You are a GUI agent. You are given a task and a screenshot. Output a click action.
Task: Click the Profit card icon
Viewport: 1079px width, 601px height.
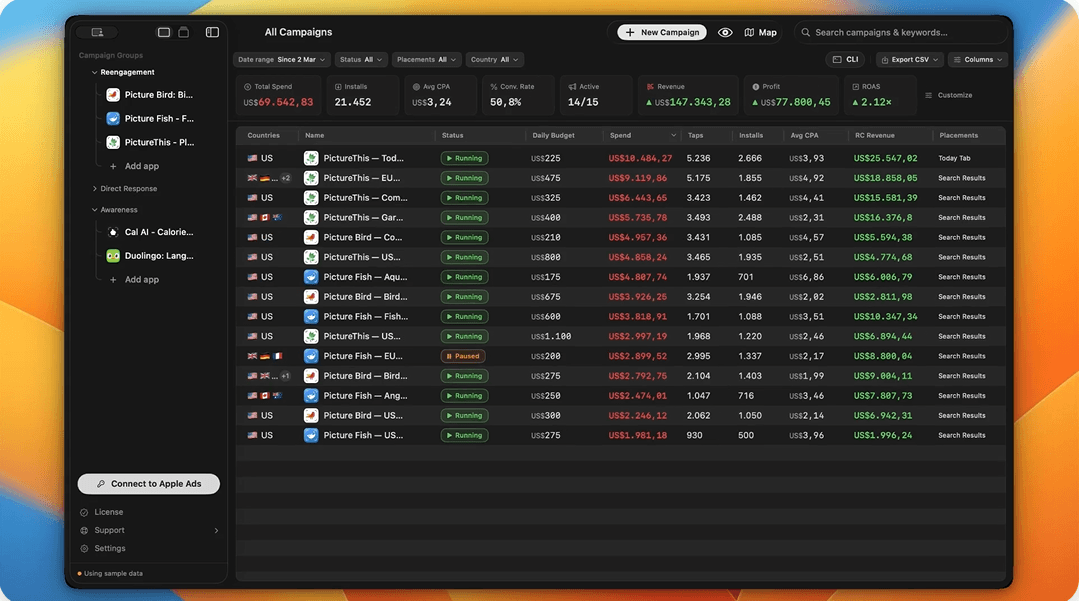click(756, 87)
